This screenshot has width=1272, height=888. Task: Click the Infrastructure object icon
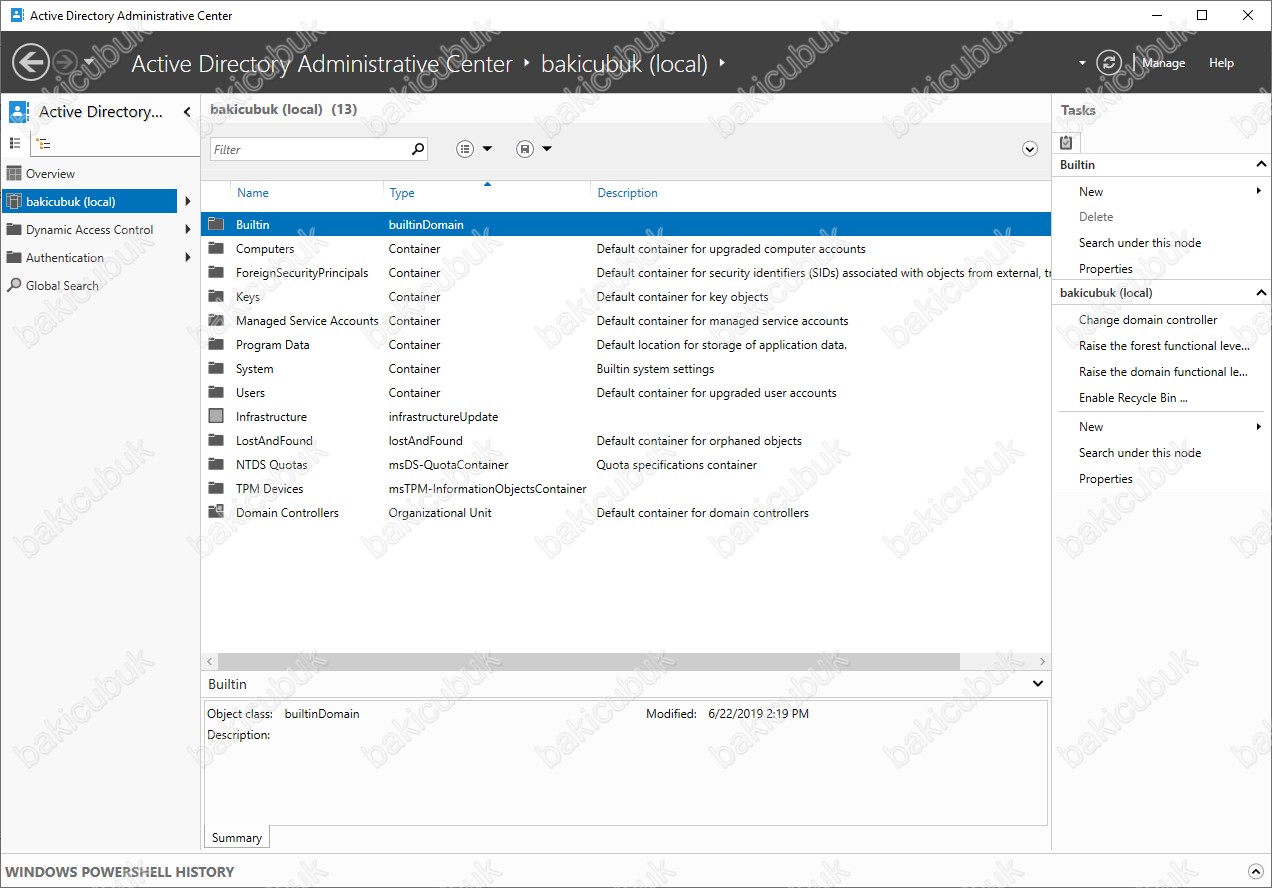point(215,416)
